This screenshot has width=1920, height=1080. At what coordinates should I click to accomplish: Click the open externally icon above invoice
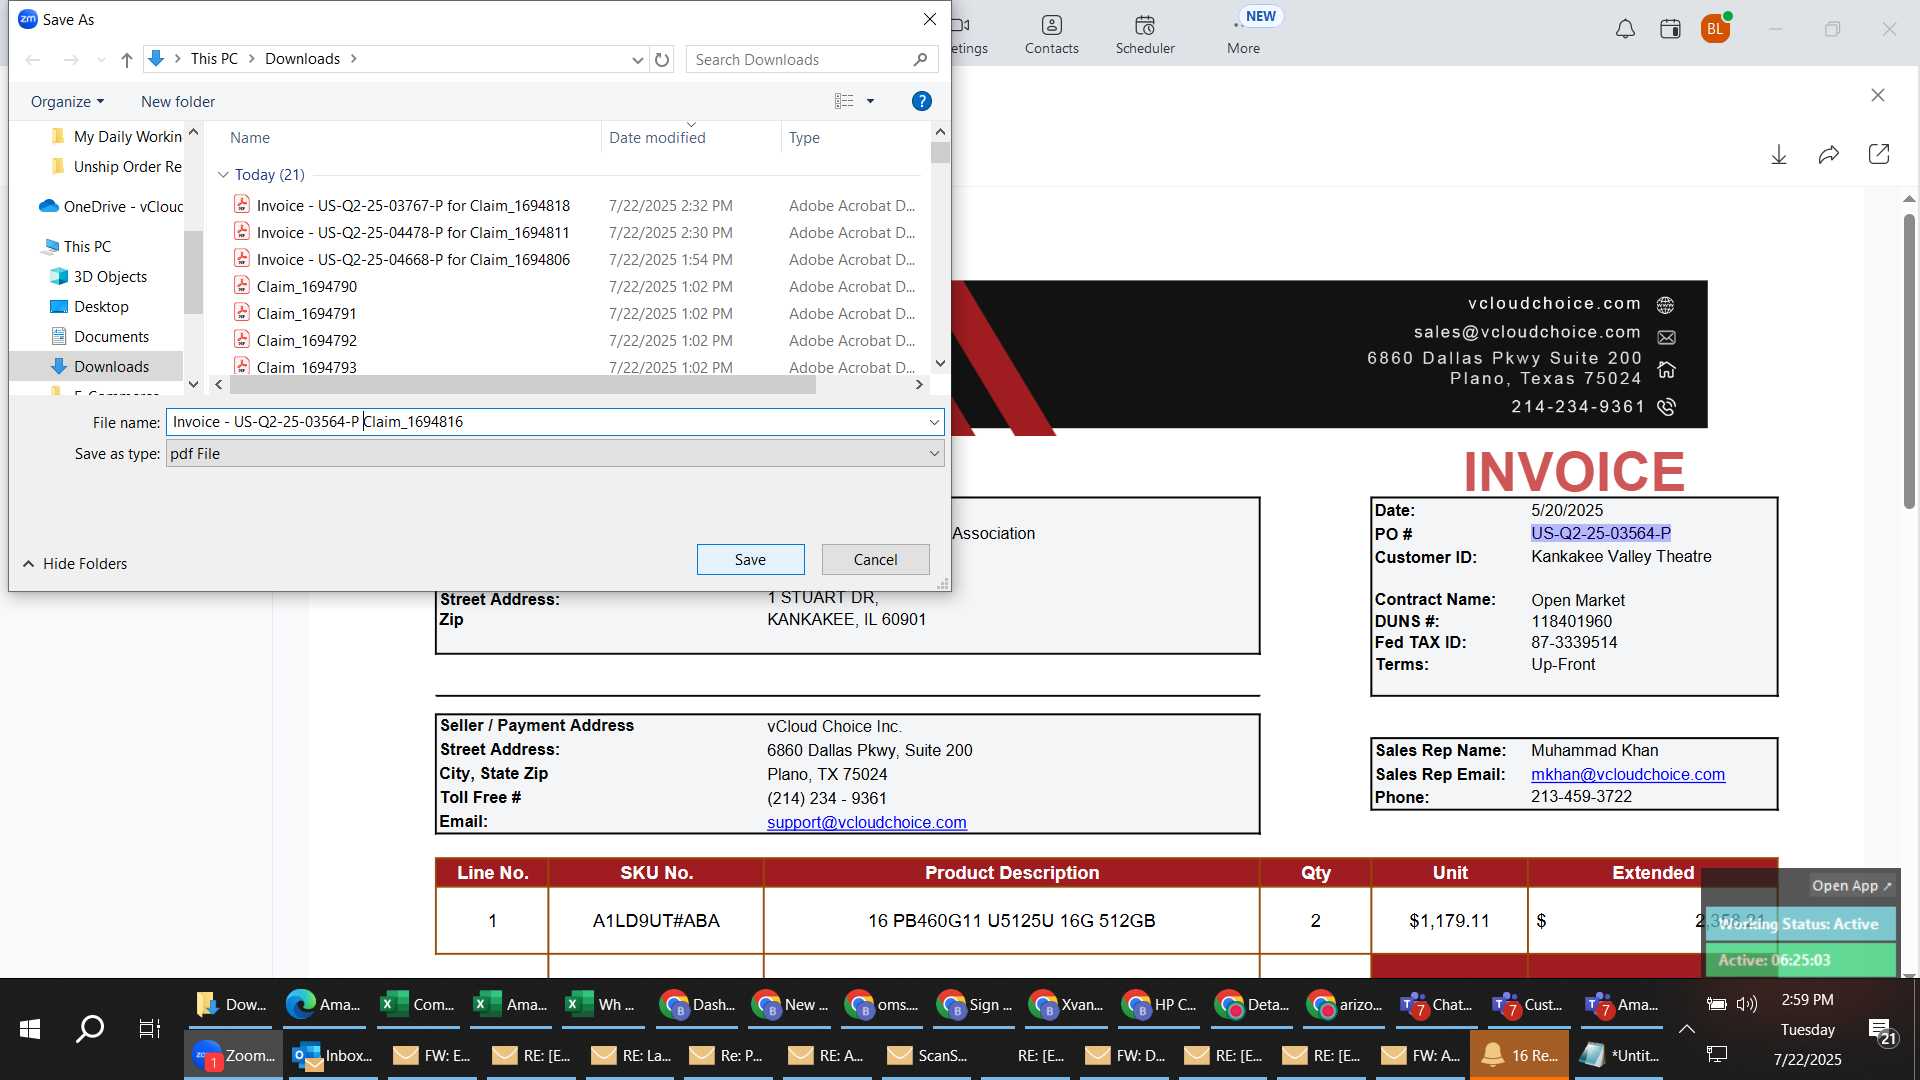pos(1879,154)
